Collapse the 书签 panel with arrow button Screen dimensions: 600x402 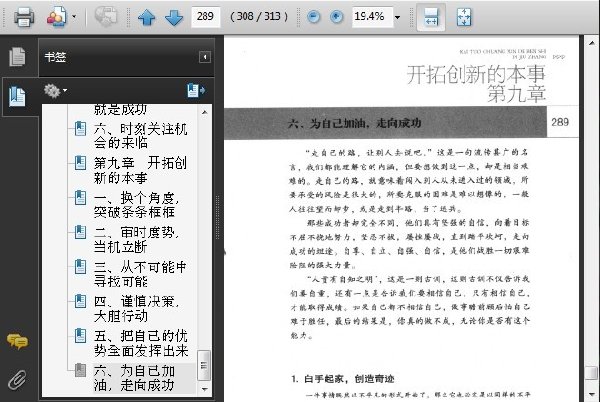205,57
